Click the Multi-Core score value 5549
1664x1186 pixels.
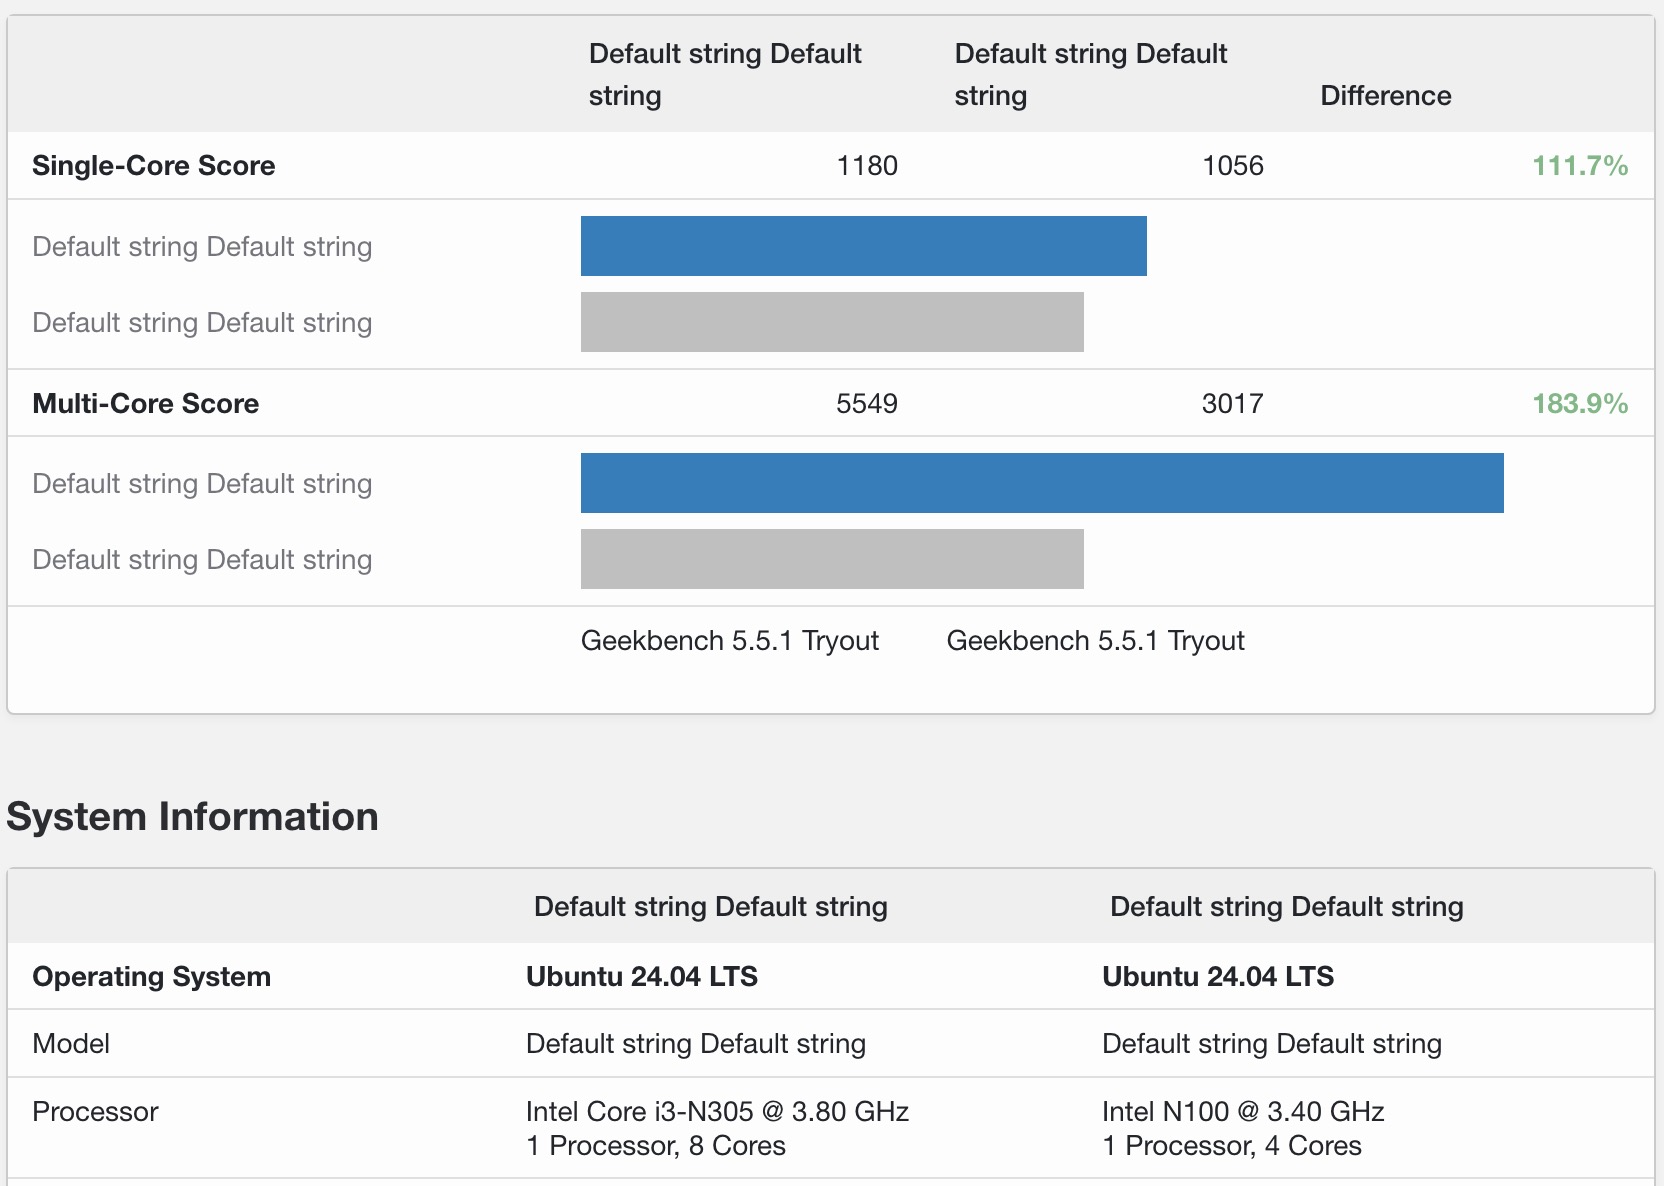[x=866, y=404]
